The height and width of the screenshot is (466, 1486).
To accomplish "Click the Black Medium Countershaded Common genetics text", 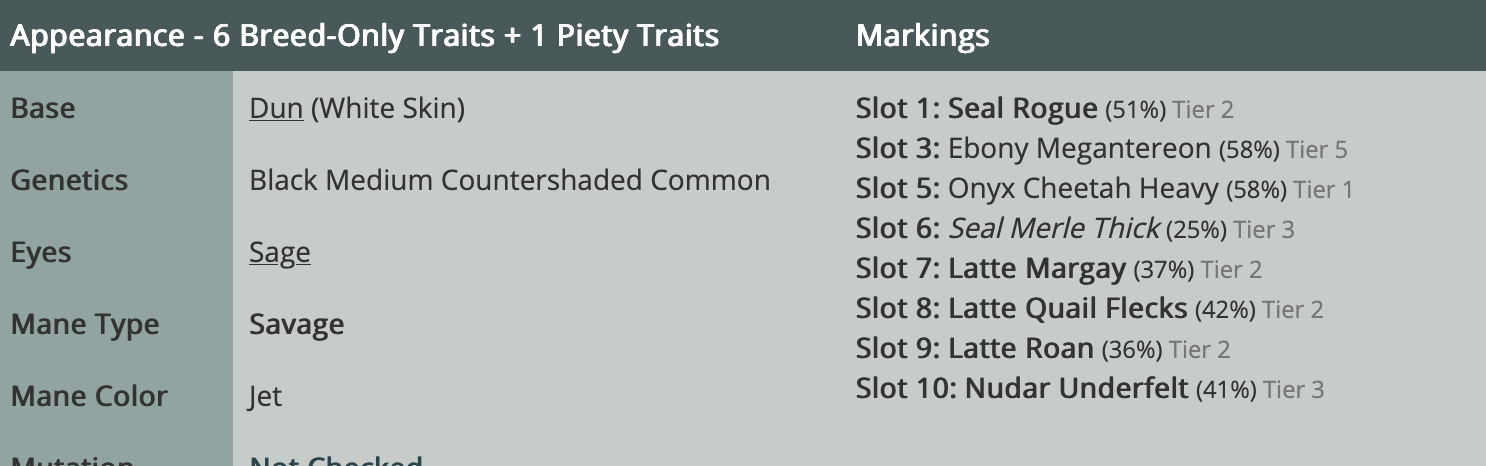I will (x=510, y=180).
